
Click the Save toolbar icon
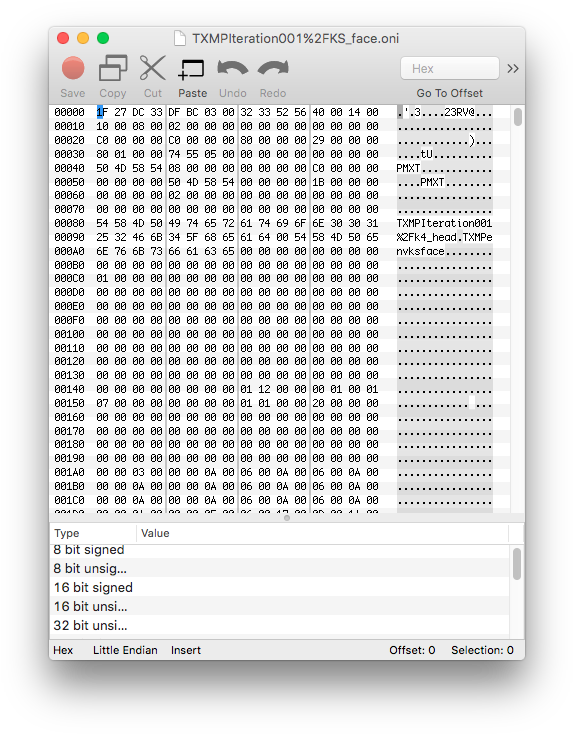[x=73, y=68]
